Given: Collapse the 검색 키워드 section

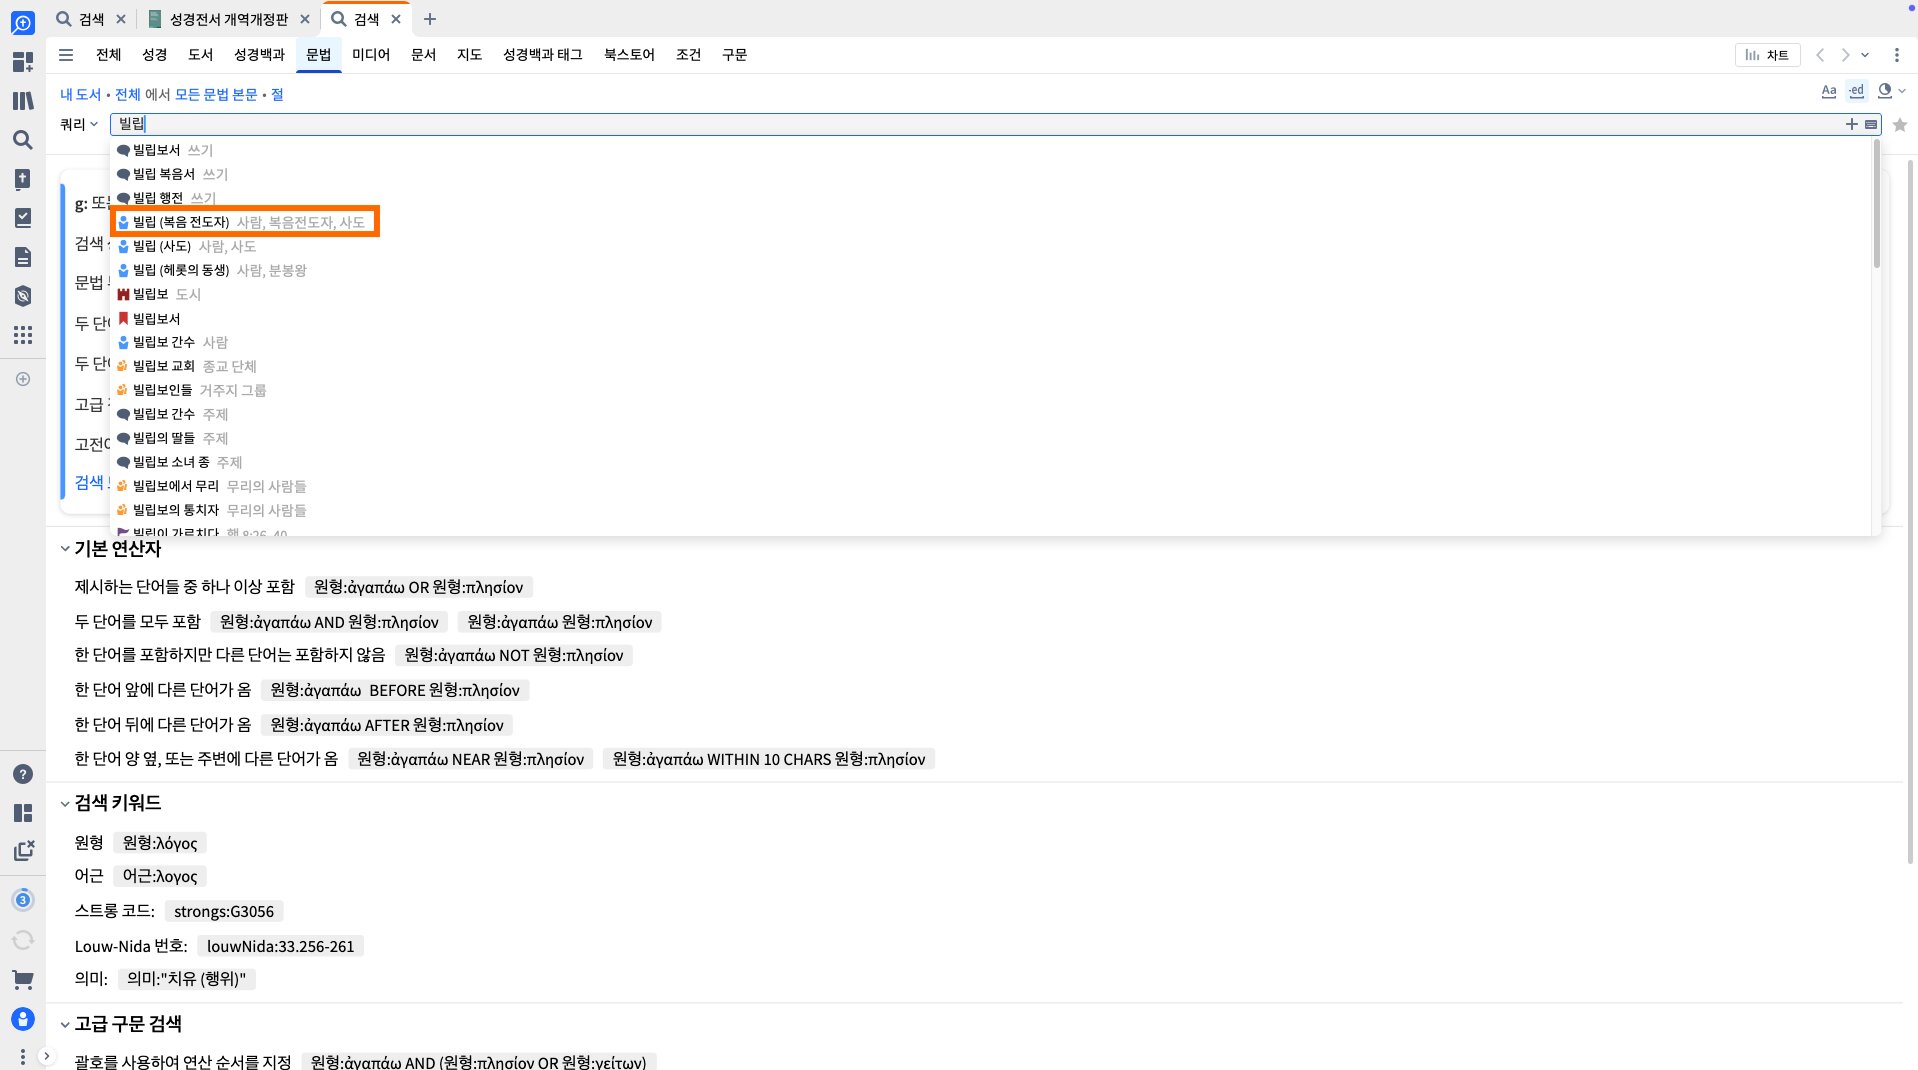Looking at the screenshot, I should pyautogui.click(x=65, y=803).
